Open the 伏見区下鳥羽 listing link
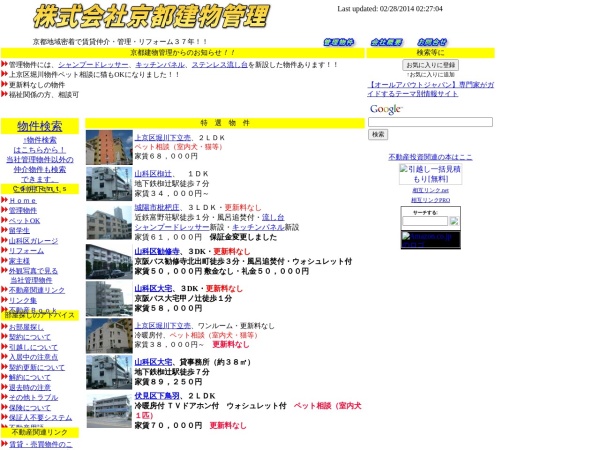The height and width of the screenshot is (450, 600). 157,396
